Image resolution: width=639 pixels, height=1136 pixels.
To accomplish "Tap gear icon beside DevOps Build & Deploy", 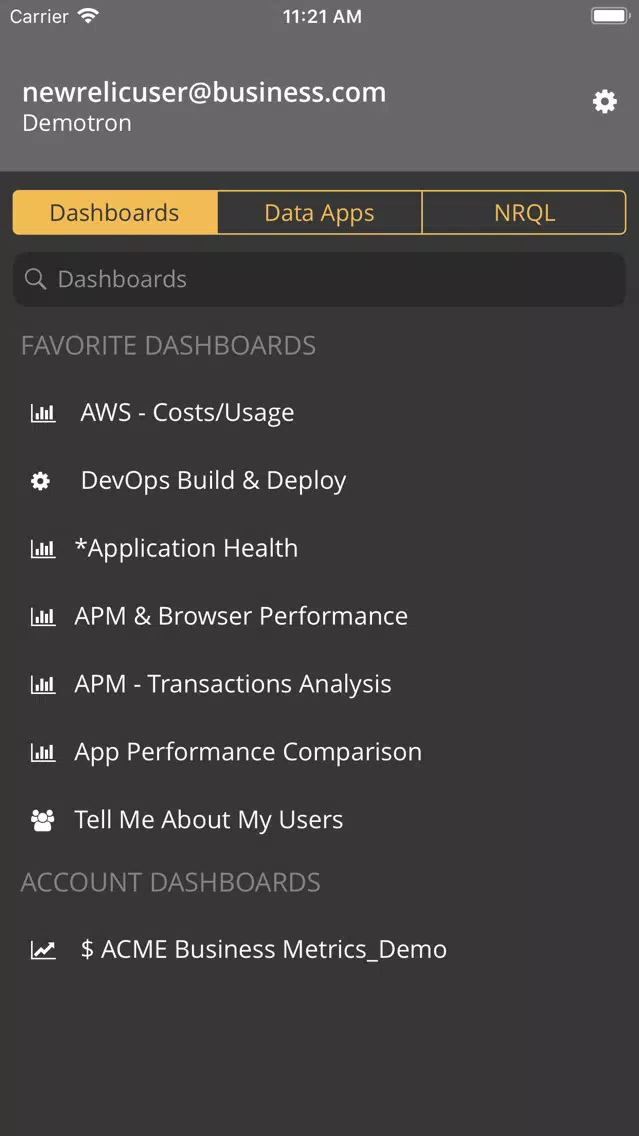I will pyautogui.click(x=41, y=480).
